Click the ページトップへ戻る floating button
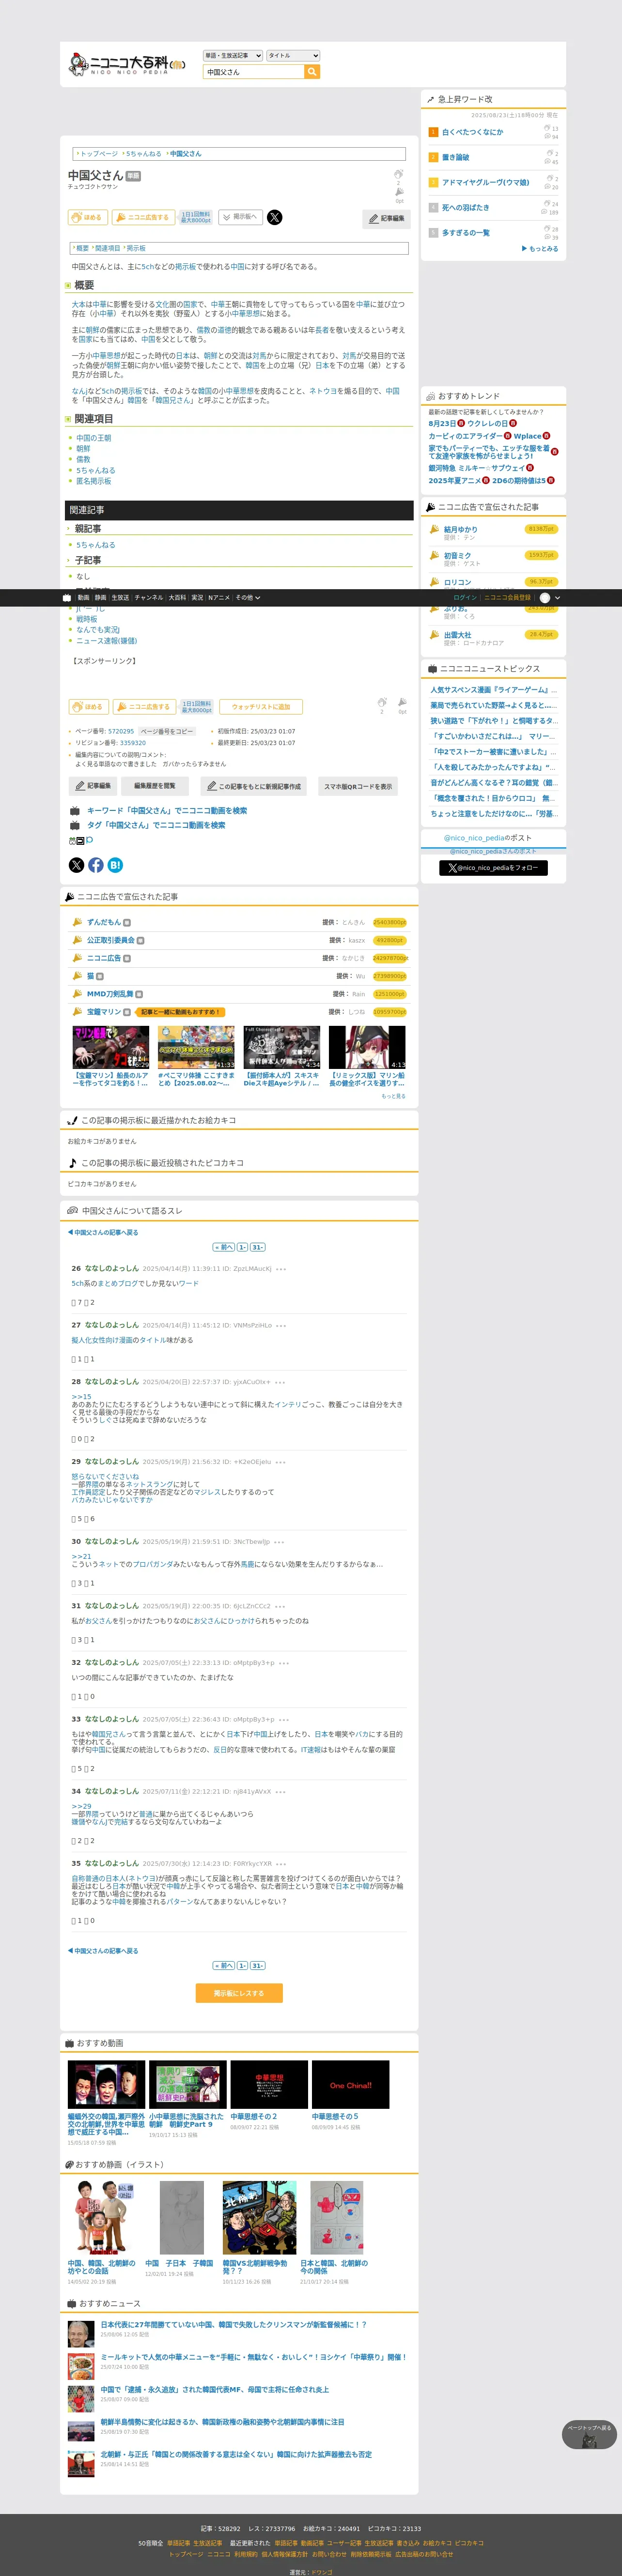 [x=589, y=2434]
